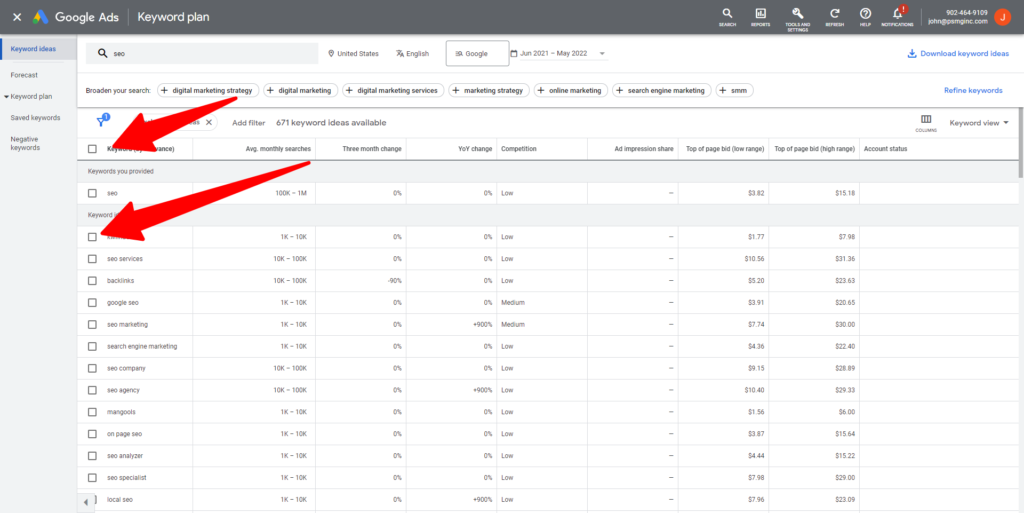This screenshot has width=1024, height=513.
Task: Add digital marketing strategy suggestion
Action: pos(207,91)
